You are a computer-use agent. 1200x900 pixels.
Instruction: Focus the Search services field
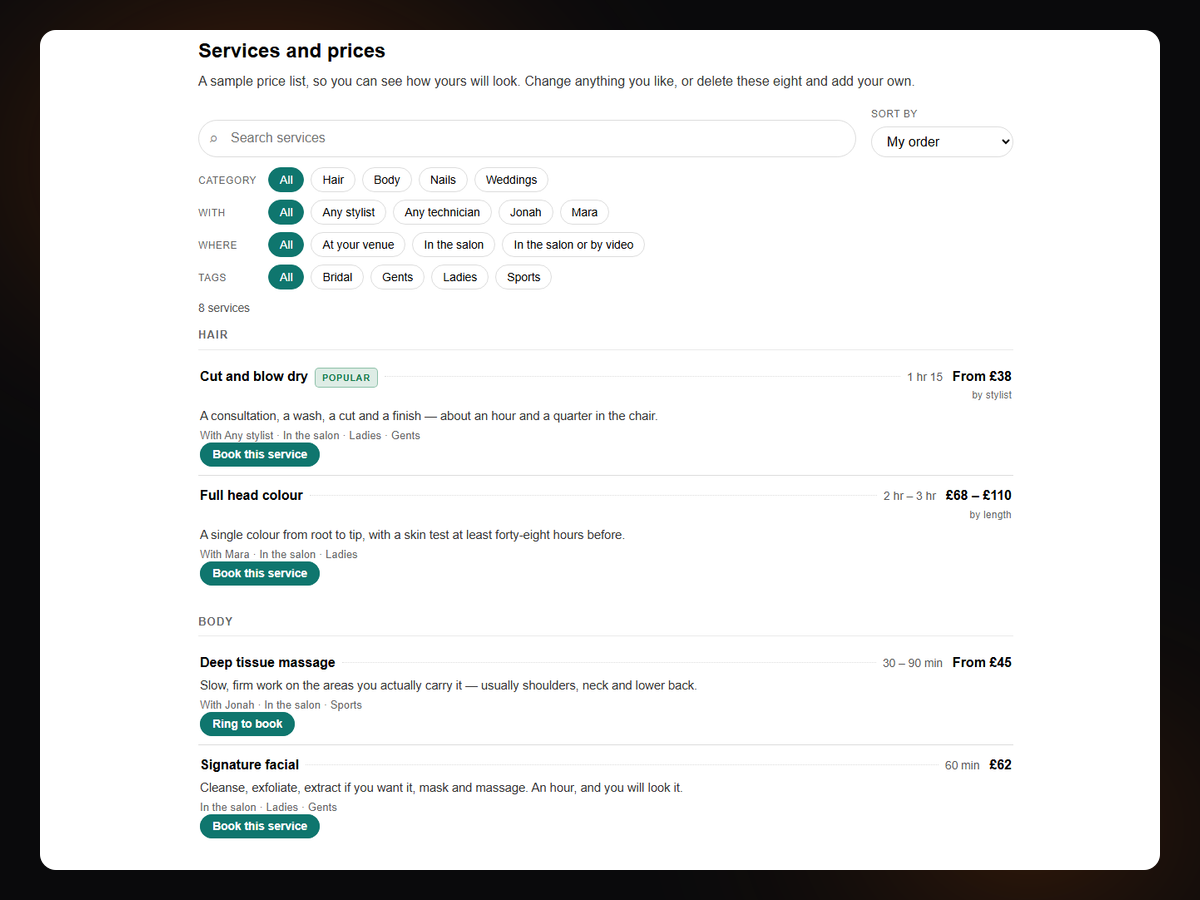click(527, 138)
